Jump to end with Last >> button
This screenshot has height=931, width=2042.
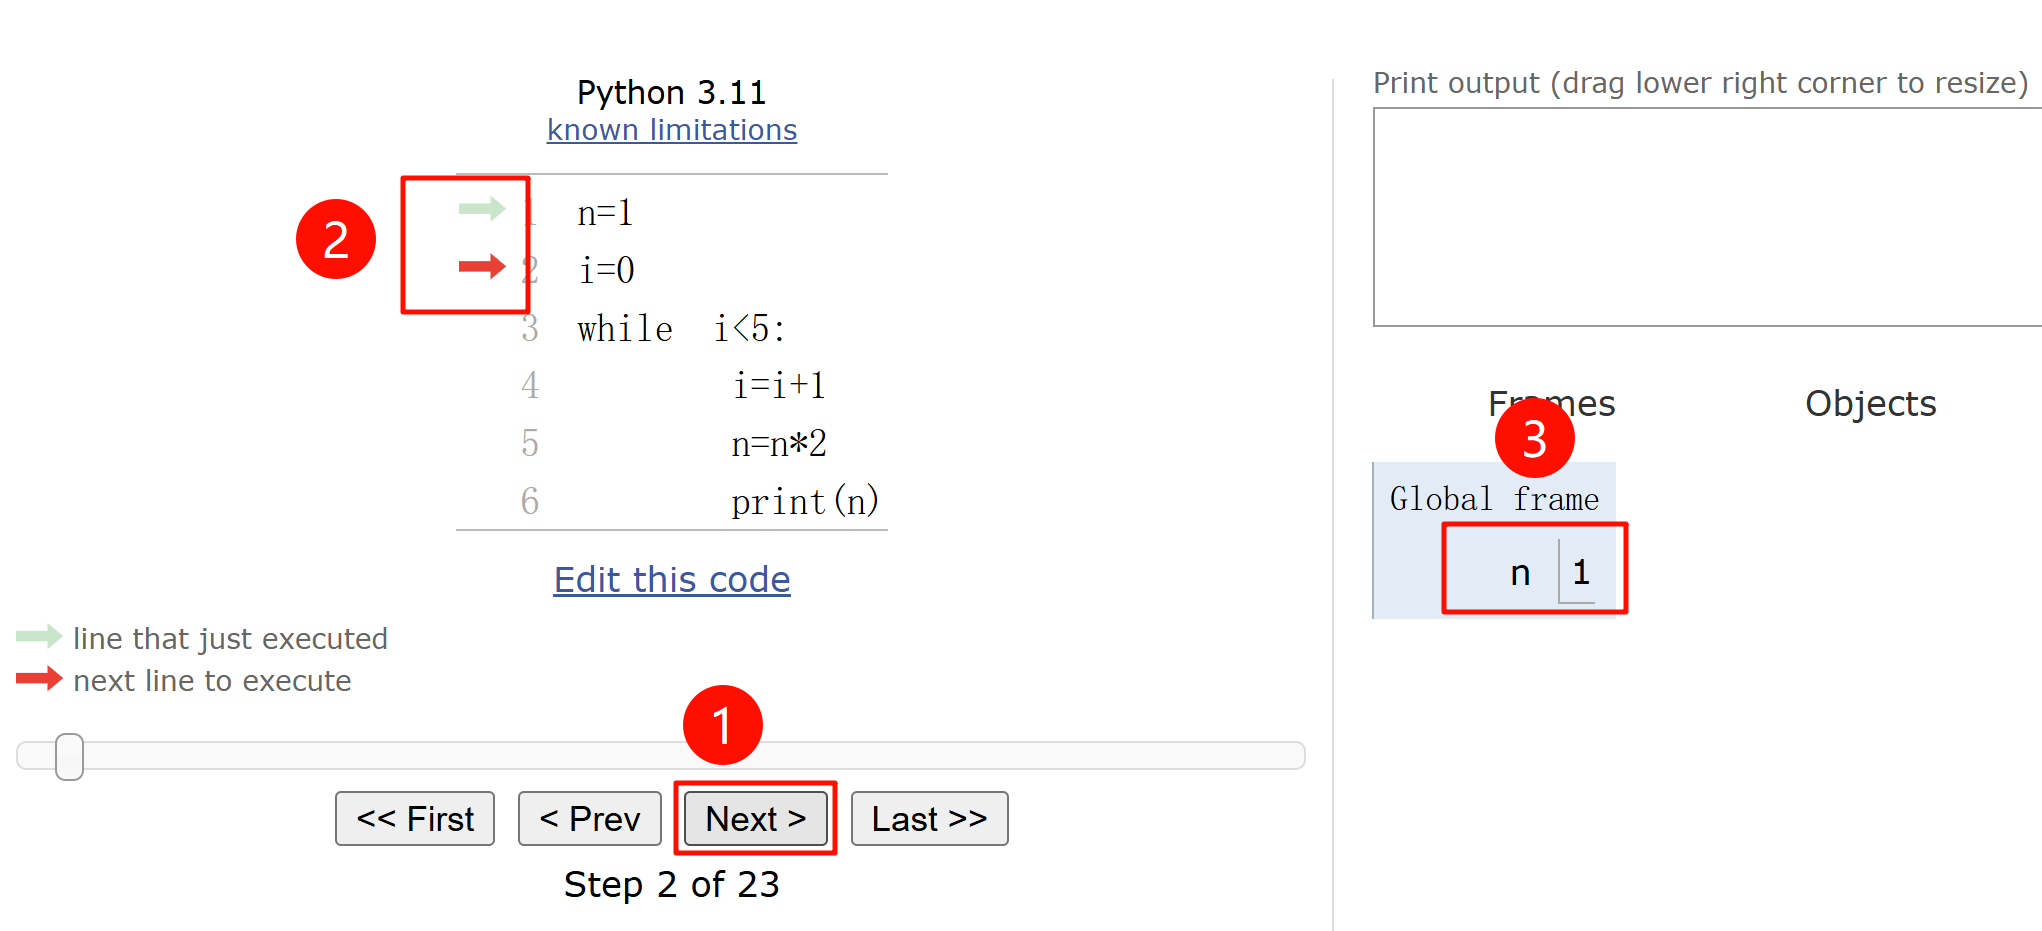point(929,819)
